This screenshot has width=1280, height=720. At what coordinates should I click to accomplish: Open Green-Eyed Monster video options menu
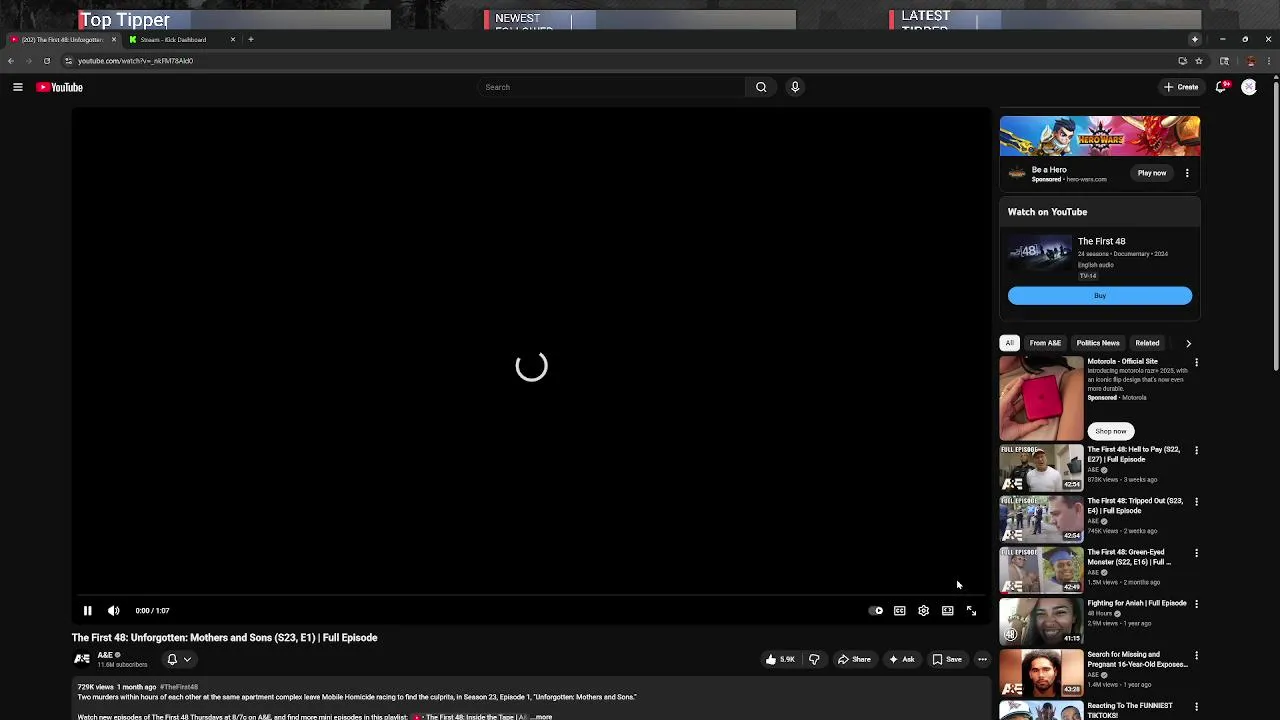1196,553
